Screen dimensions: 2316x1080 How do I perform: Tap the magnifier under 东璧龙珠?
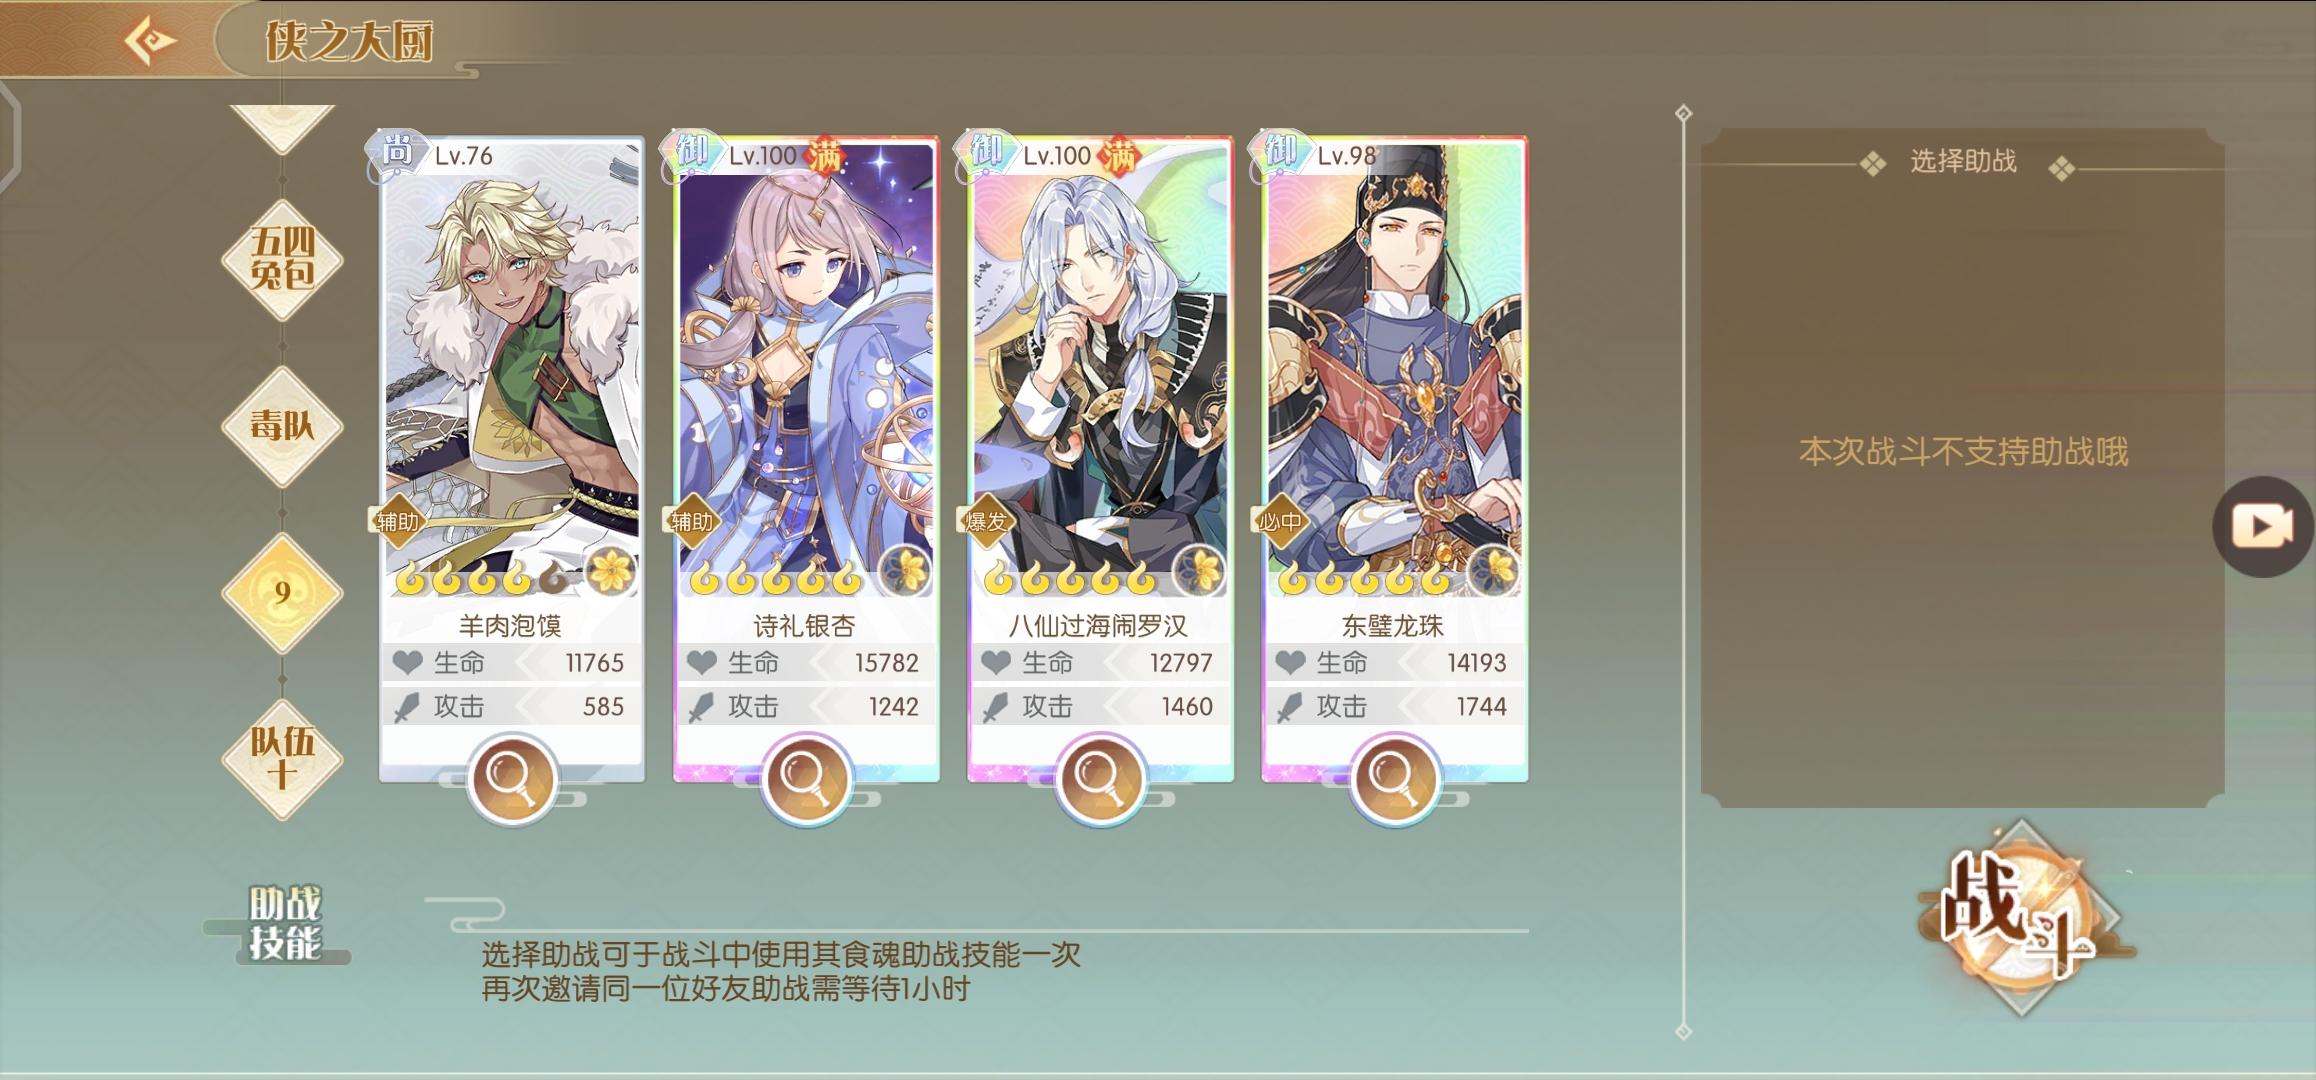[1393, 780]
